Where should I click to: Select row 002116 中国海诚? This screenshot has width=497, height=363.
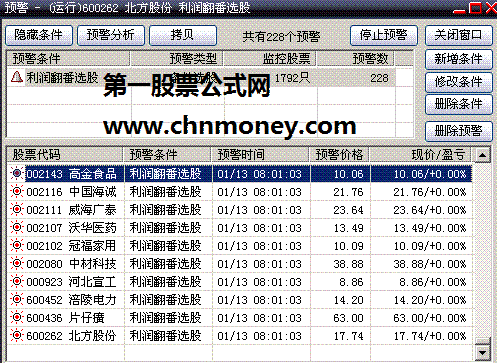point(240,192)
